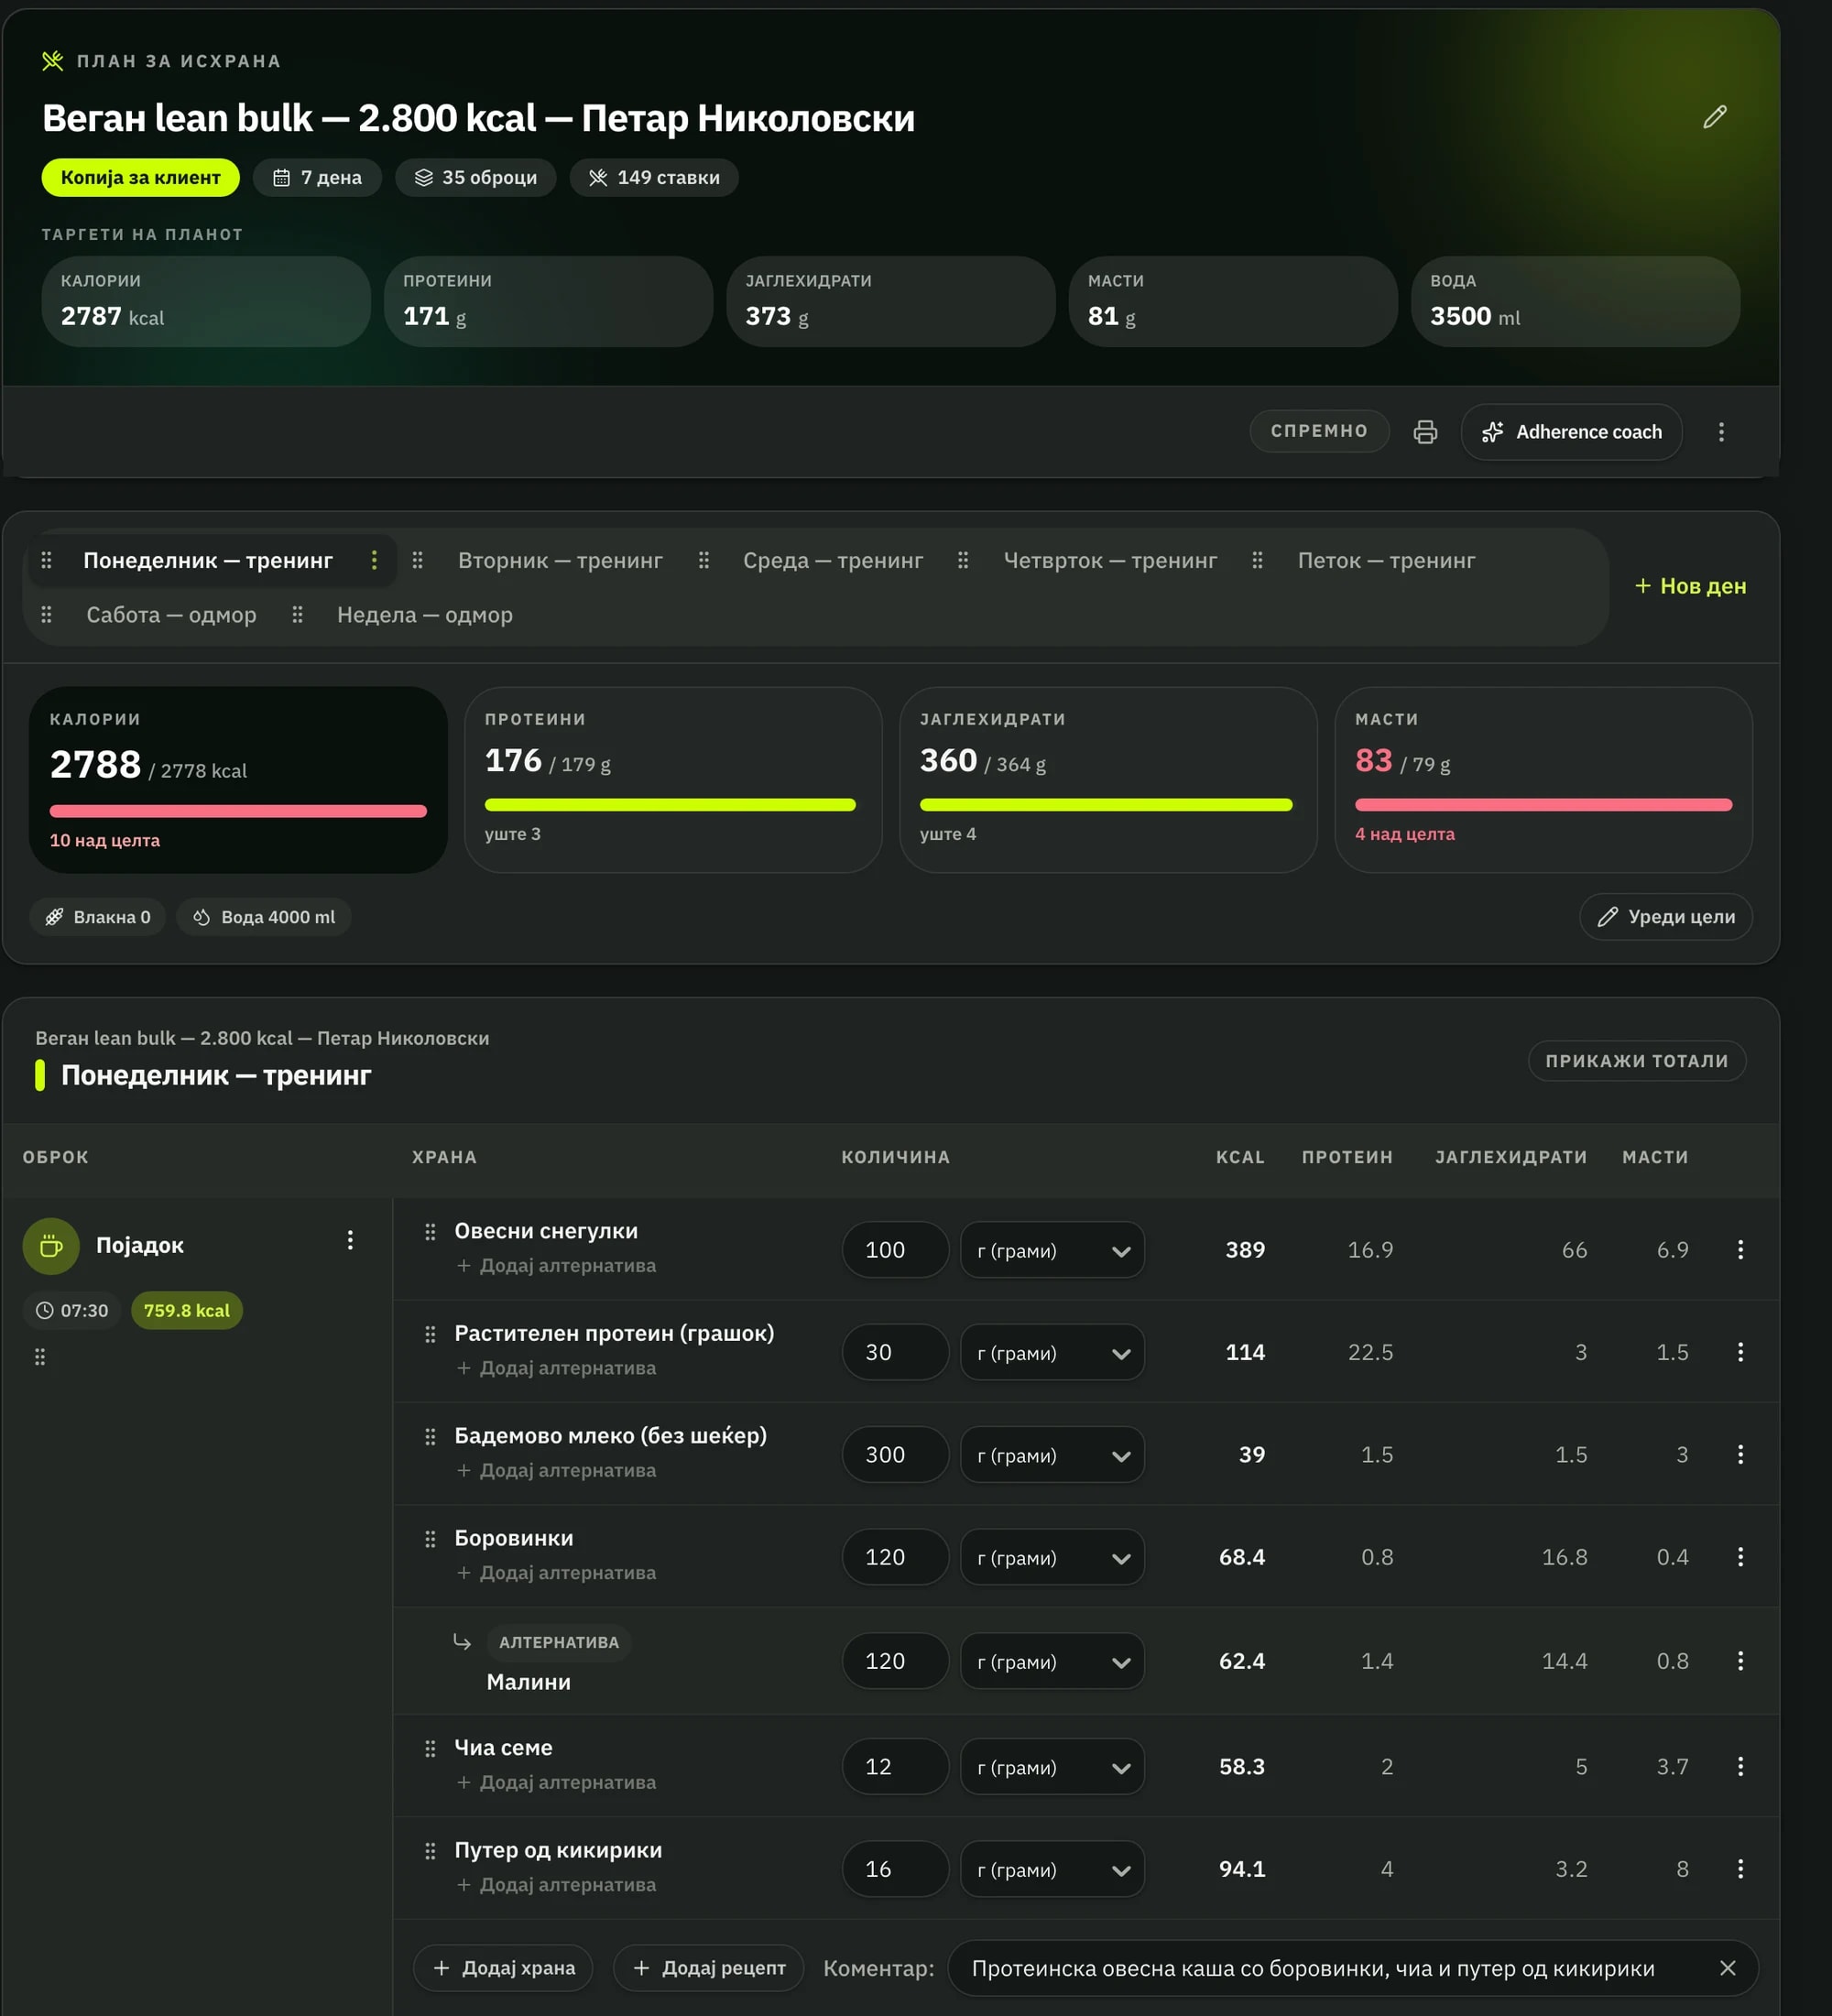Open Појадок meal three-dot menu
1832x2016 pixels.
click(x=350, y=1240)
